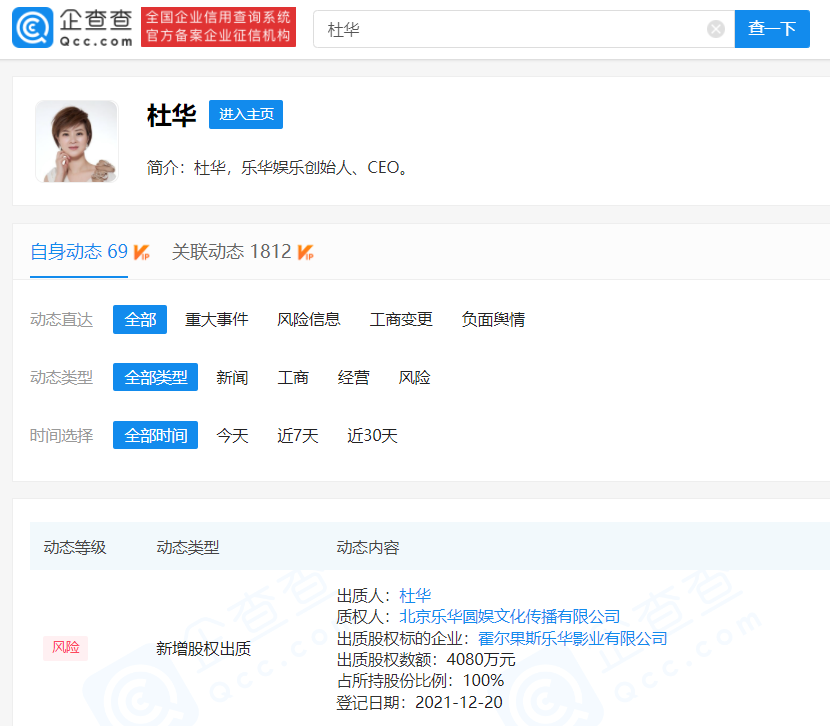
Task: Filter by 工商变更
Action: 401,320
